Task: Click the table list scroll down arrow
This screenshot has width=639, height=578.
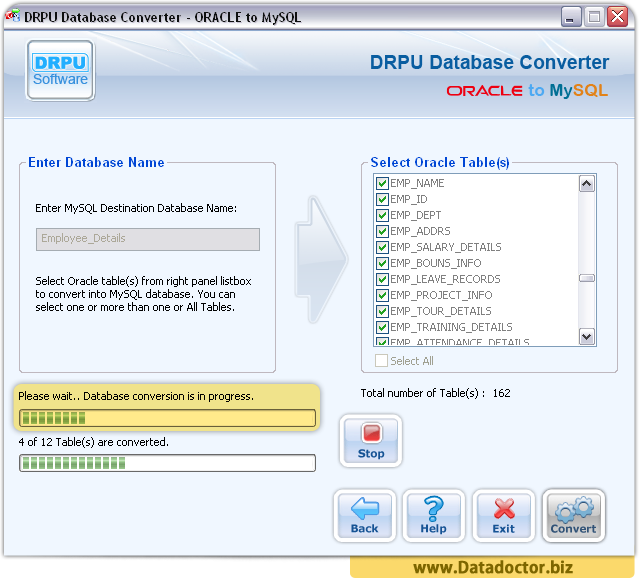Action: pyautogui.click(x=586, y=337)
